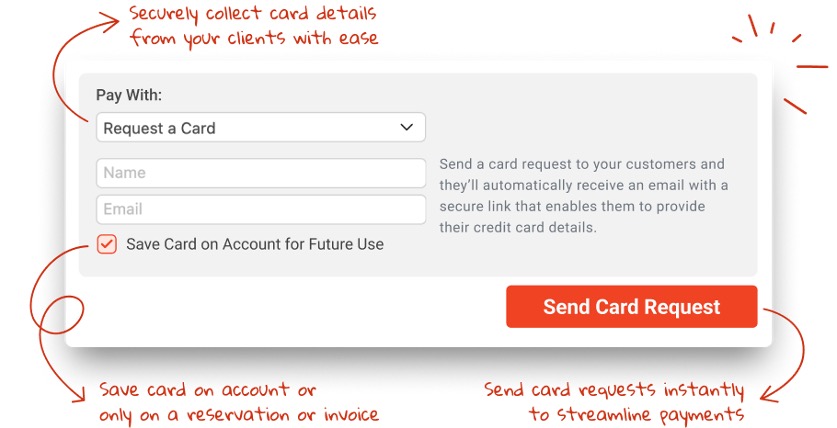Viewport: 837px width, 428px height.
Task: Focus the Email input field
Action: click(x=260, y=209)
